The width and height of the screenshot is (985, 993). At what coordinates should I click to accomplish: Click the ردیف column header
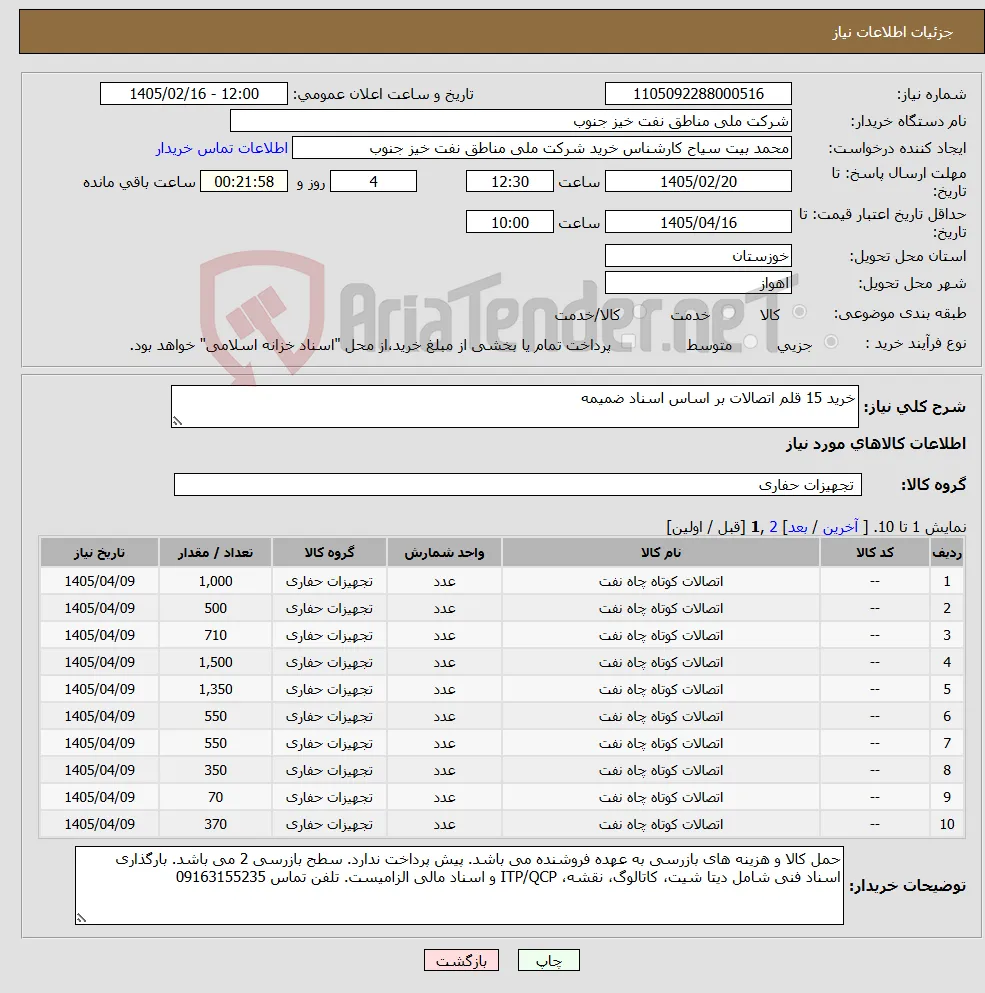(x=947, y=553)
